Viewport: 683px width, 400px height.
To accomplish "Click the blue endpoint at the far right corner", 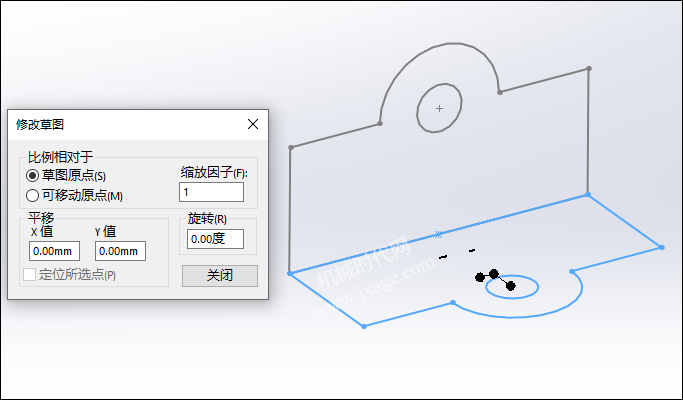I will [x=662, y=247].
